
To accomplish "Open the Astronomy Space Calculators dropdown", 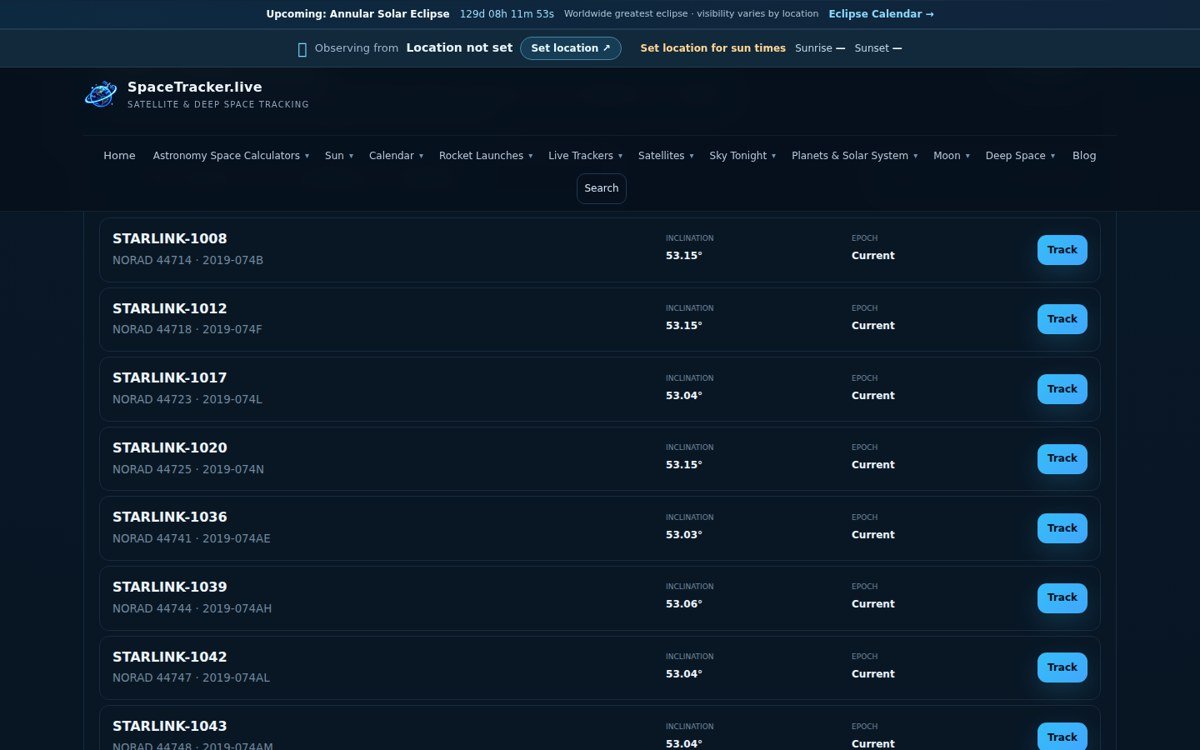I will click(231, 156).
